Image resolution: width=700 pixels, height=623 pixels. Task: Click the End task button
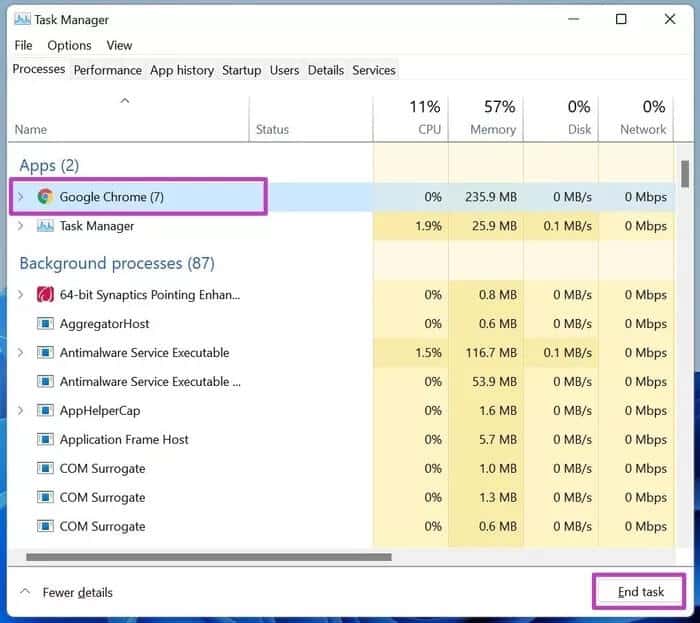640,592
